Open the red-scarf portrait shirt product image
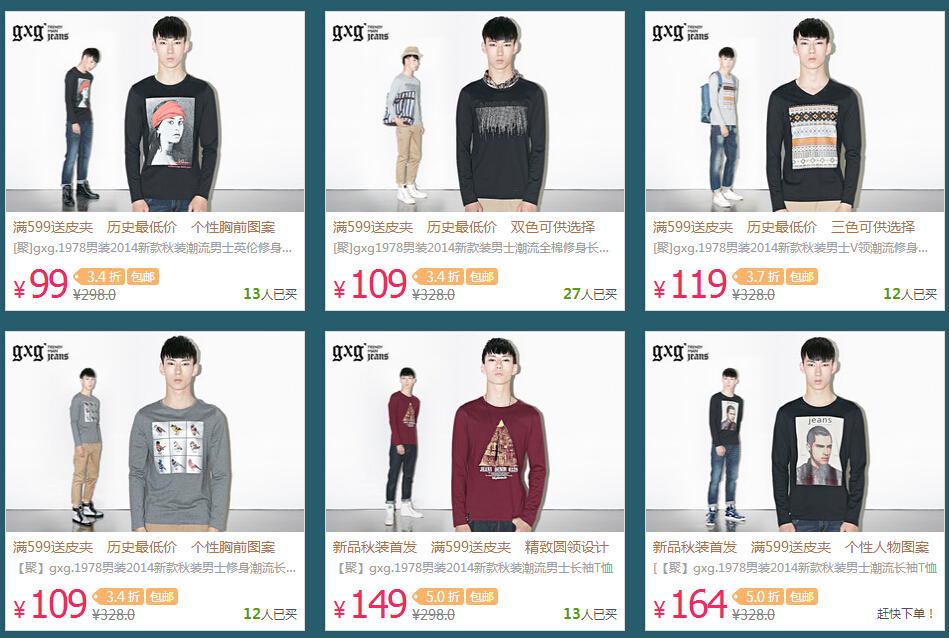The height and width of the screenshot is (638, 949). tap(155, 111)
